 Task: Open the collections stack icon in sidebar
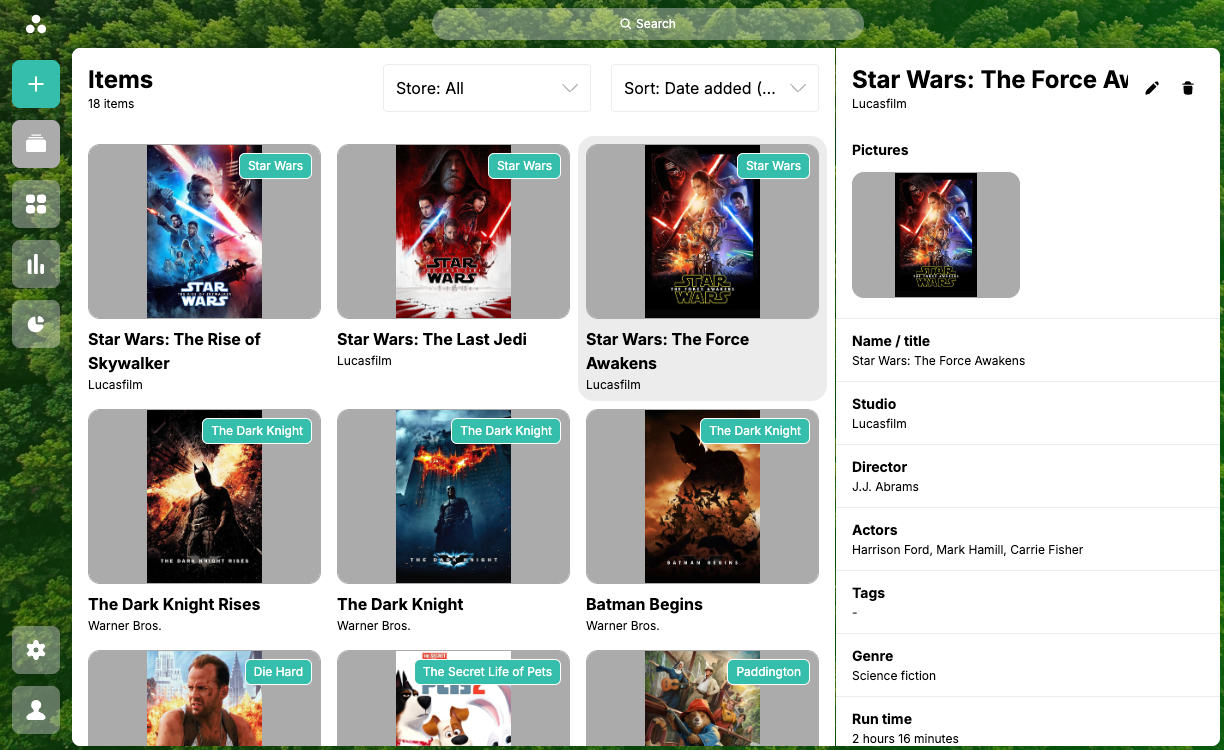36,144
